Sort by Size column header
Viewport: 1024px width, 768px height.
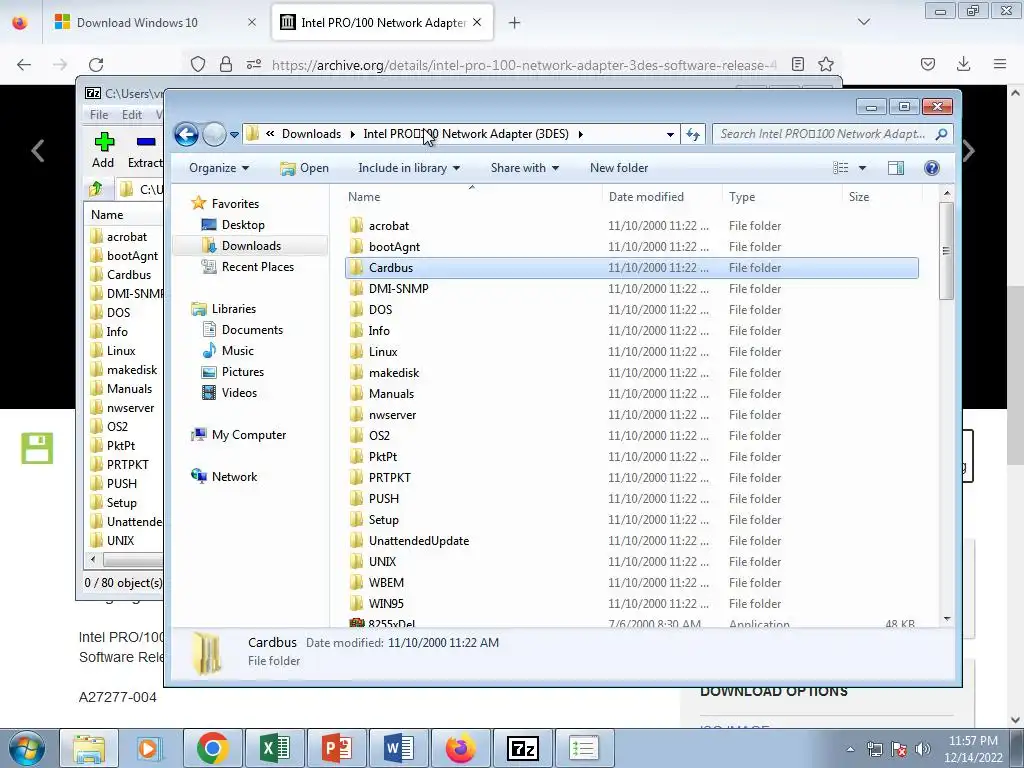[x=882, y=197]
